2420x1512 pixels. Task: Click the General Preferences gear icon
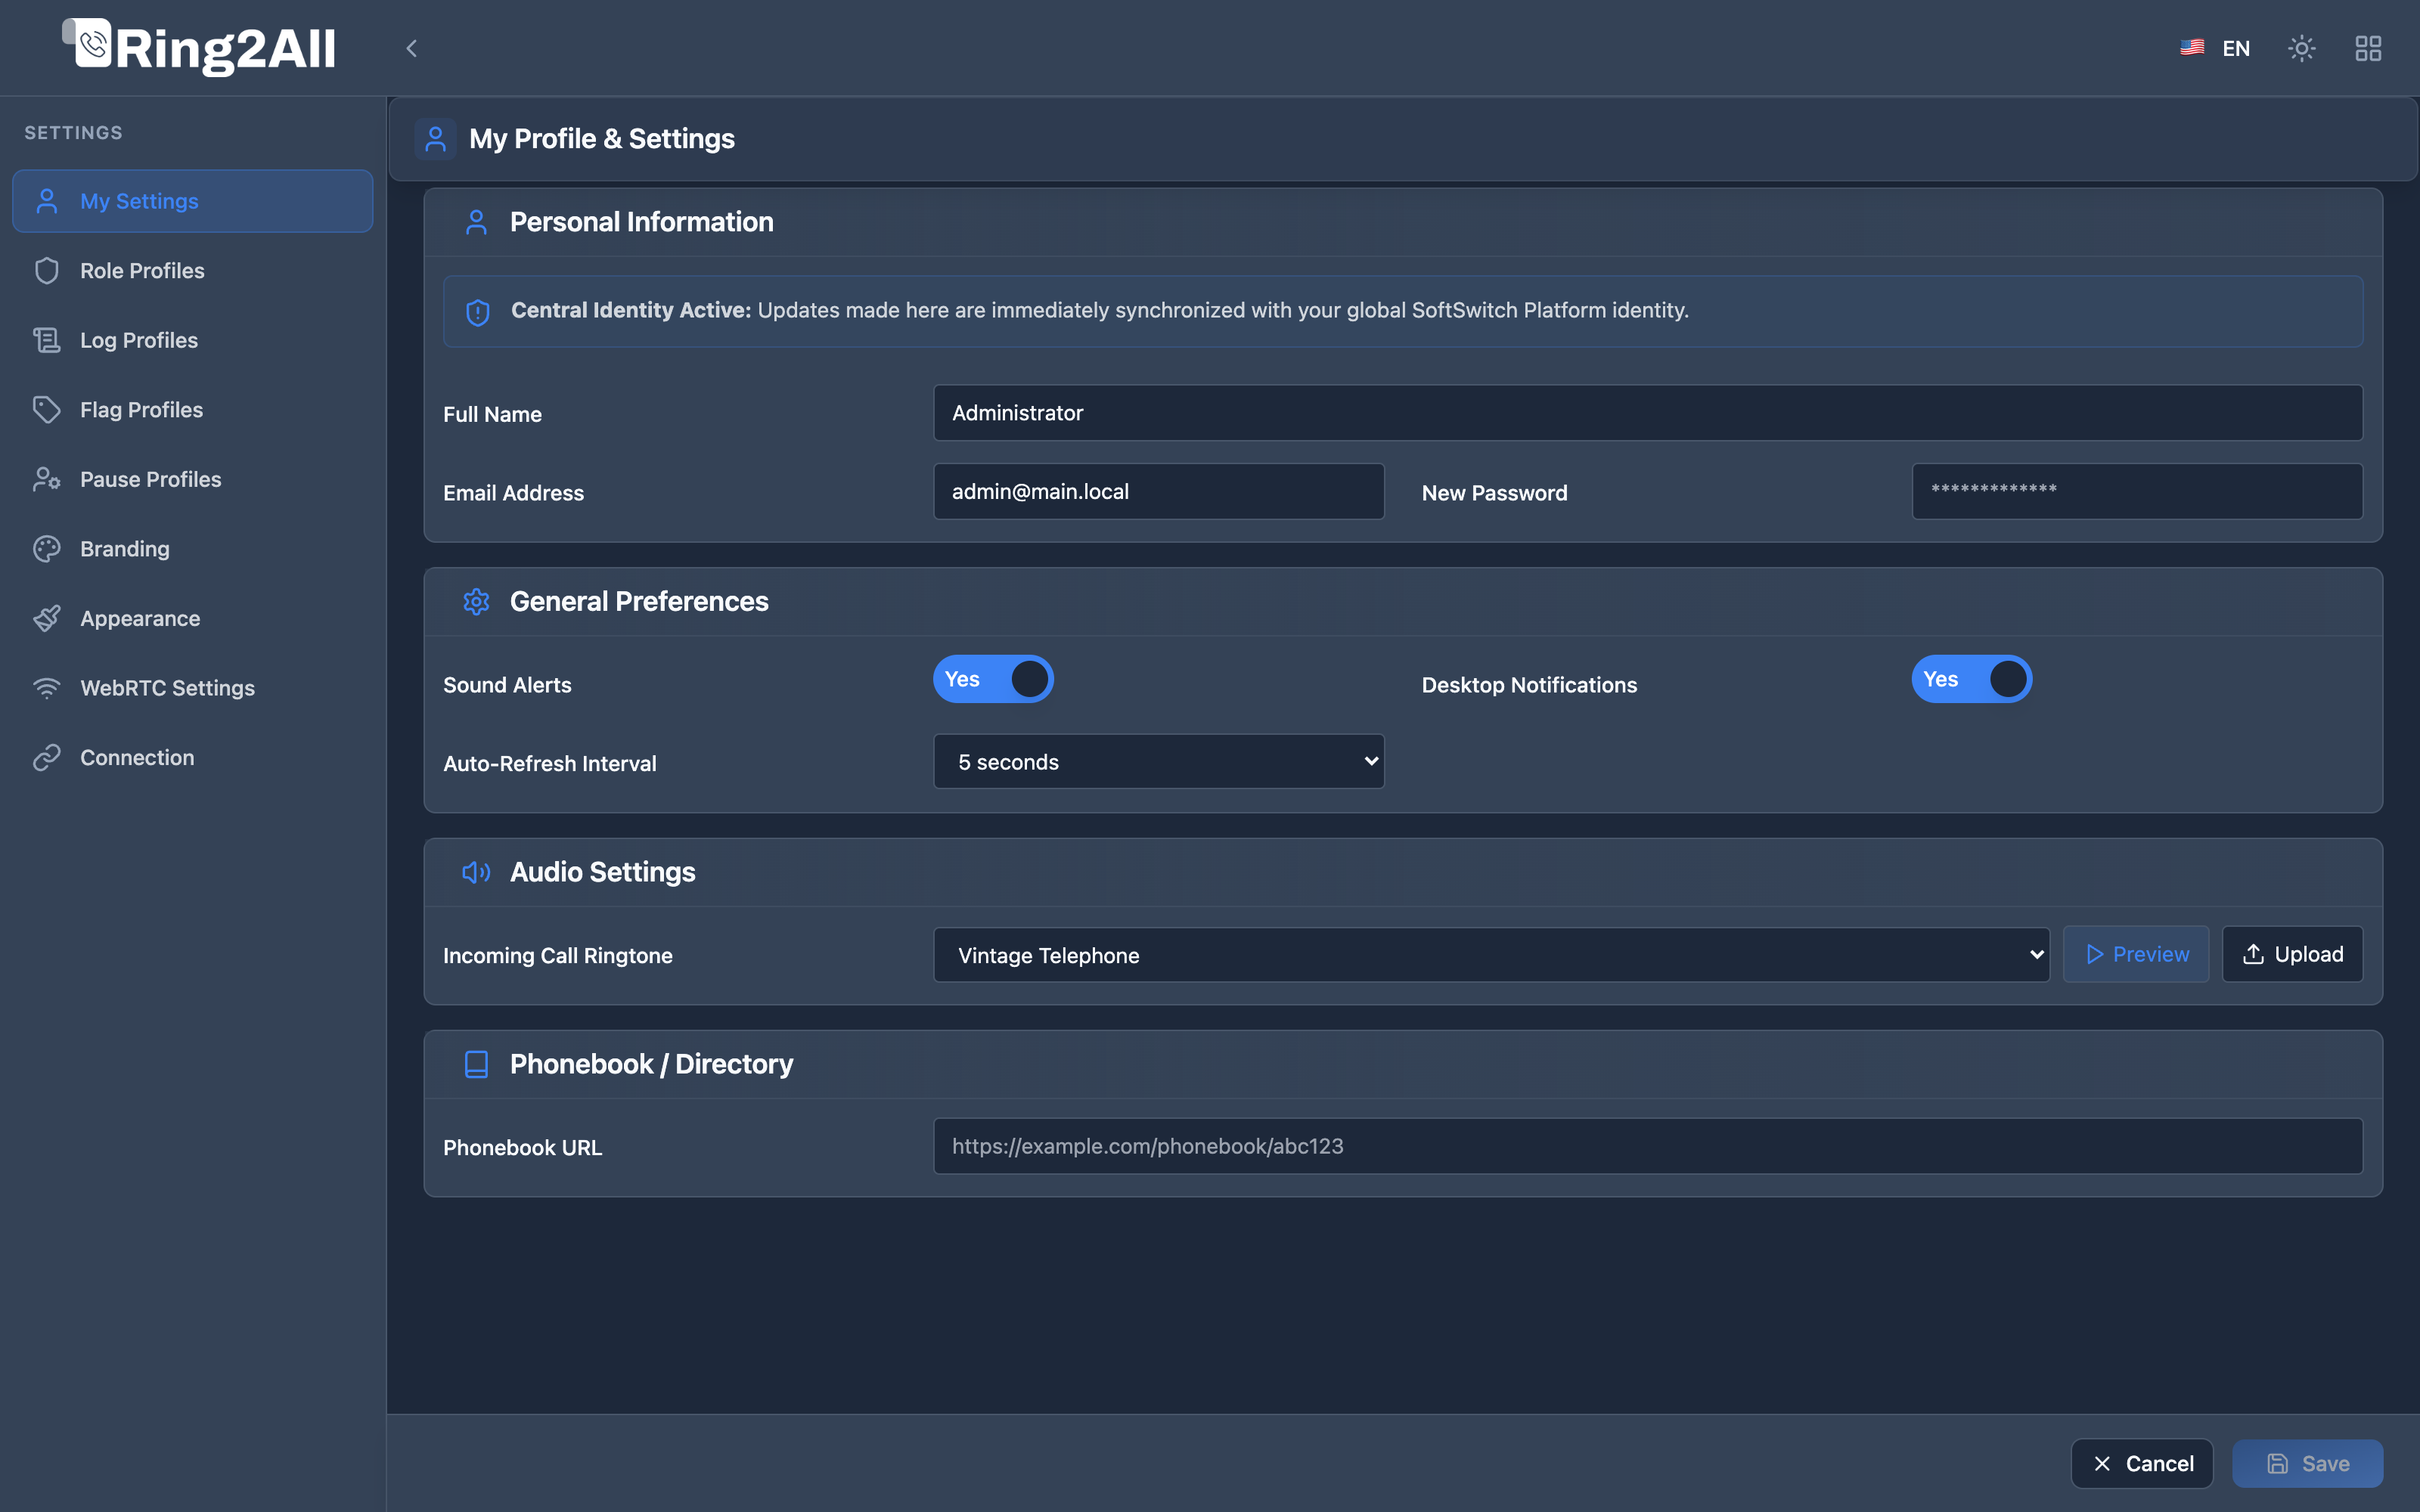[476, 601]
